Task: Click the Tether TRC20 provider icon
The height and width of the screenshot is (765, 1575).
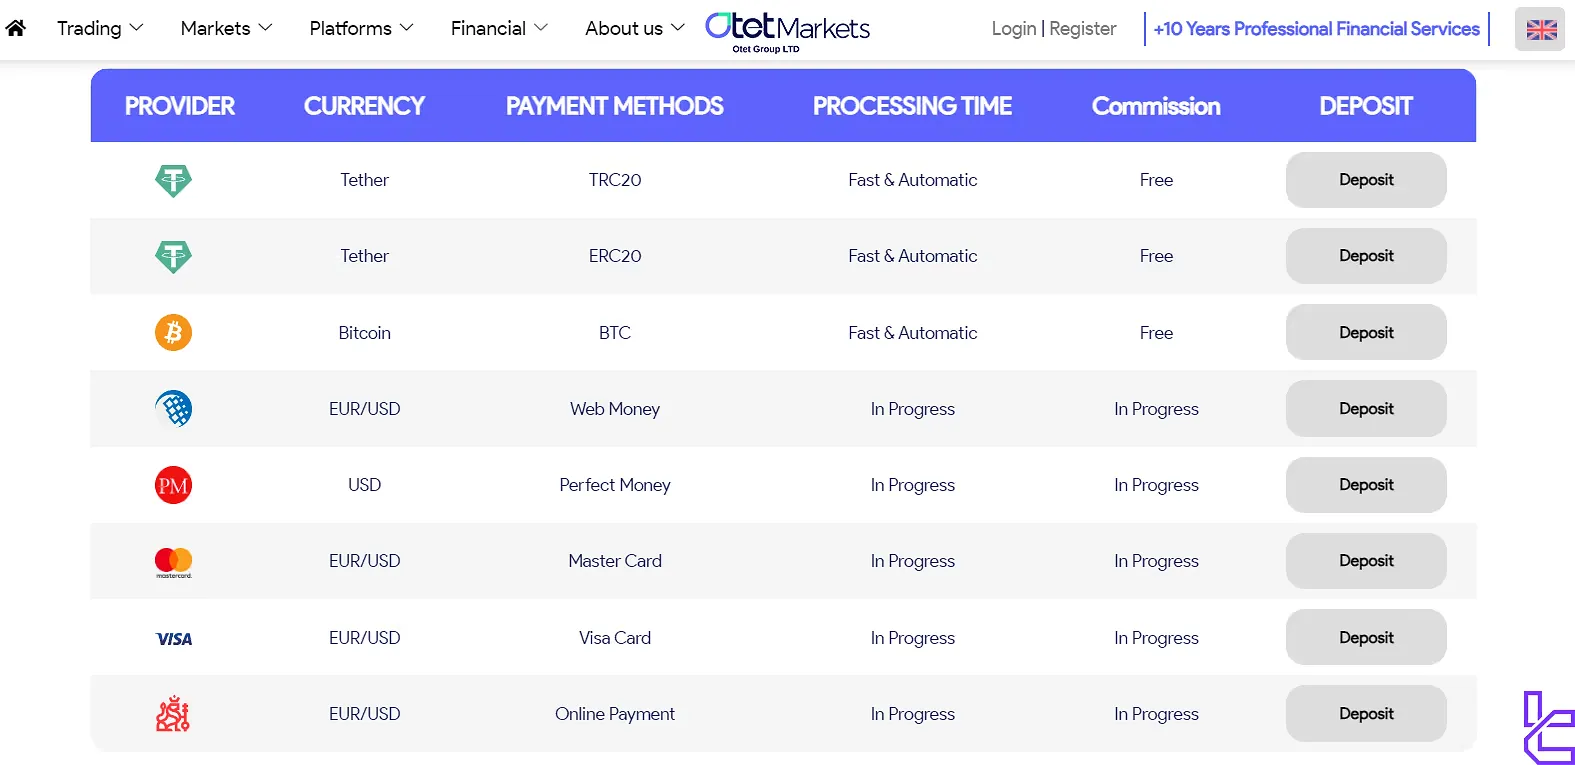Action: pyautogui.click(x=173, y=180)
